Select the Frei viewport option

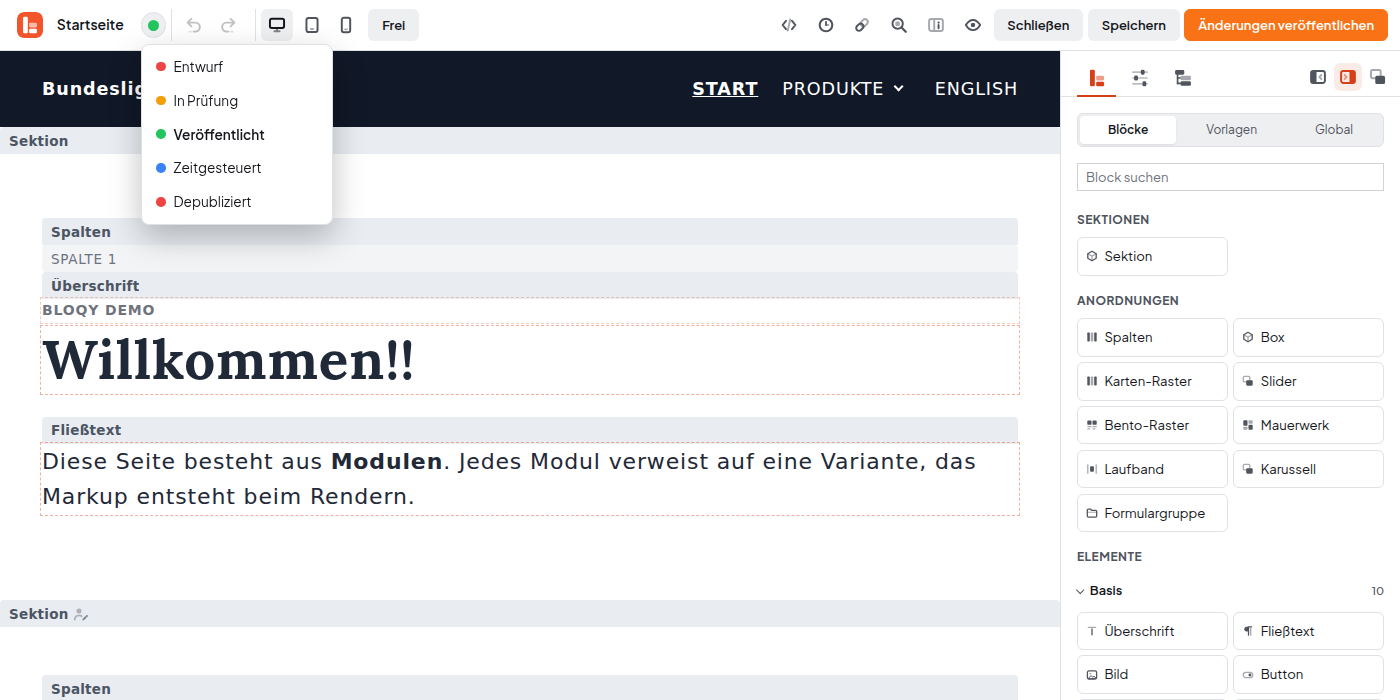(x=393, y=25)
